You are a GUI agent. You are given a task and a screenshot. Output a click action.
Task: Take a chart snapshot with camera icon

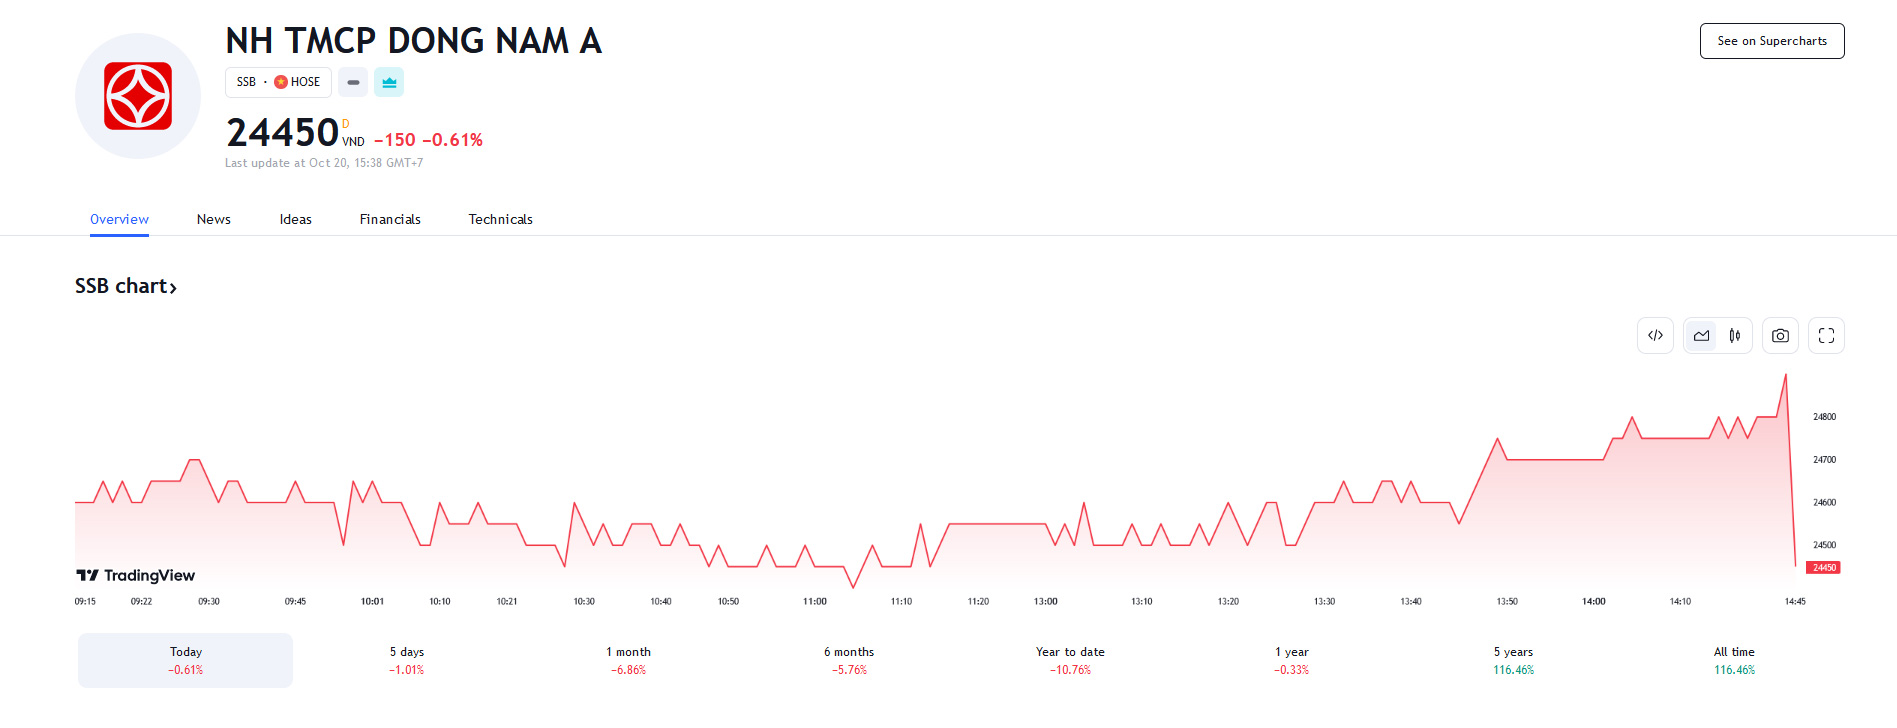pos(1780,336)
